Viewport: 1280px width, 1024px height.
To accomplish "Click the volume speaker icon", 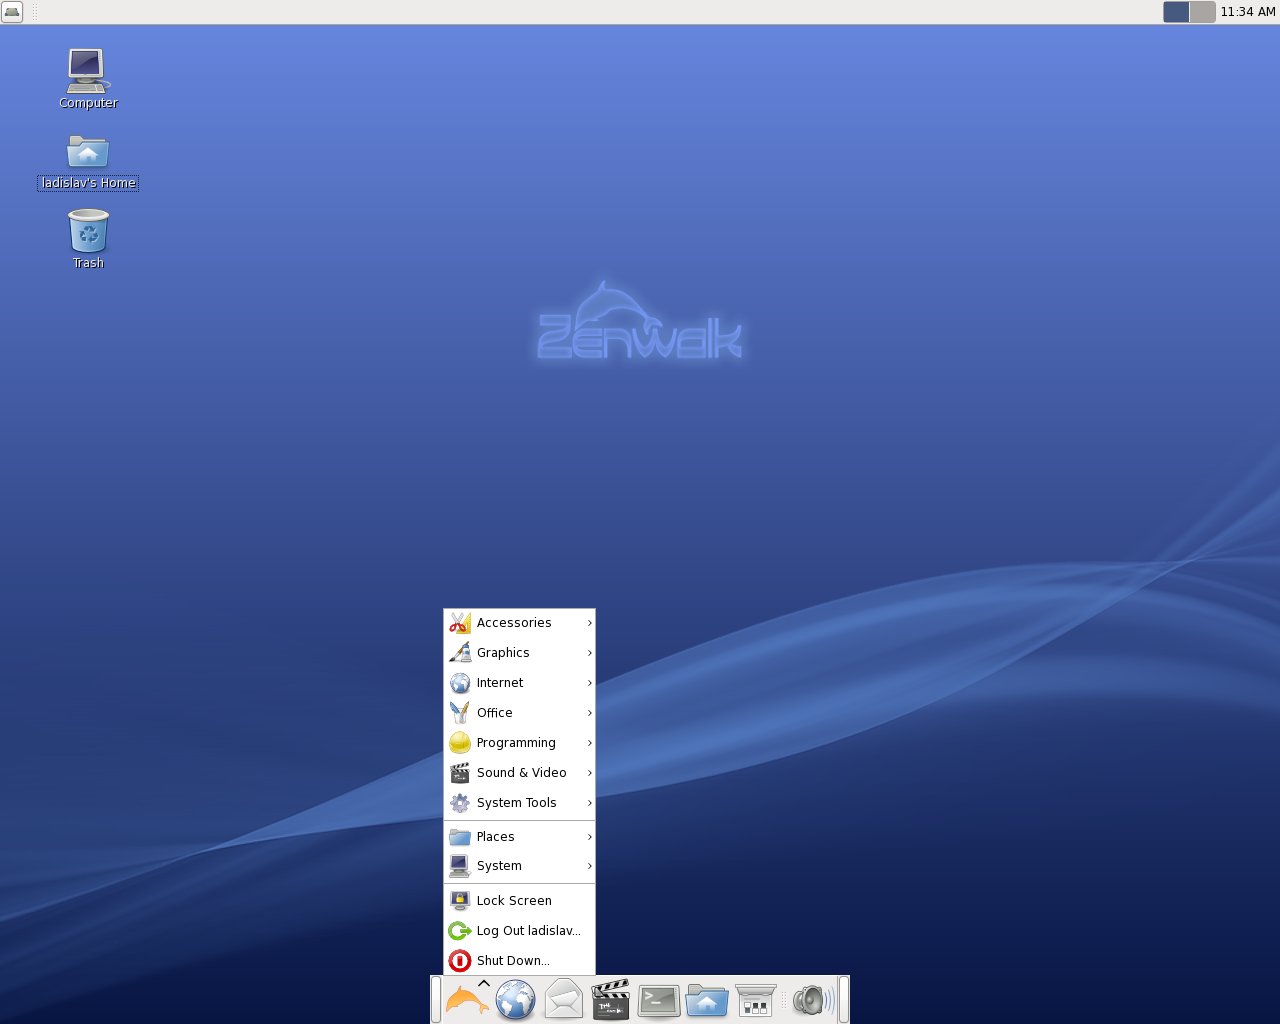I will coord(812,999).
